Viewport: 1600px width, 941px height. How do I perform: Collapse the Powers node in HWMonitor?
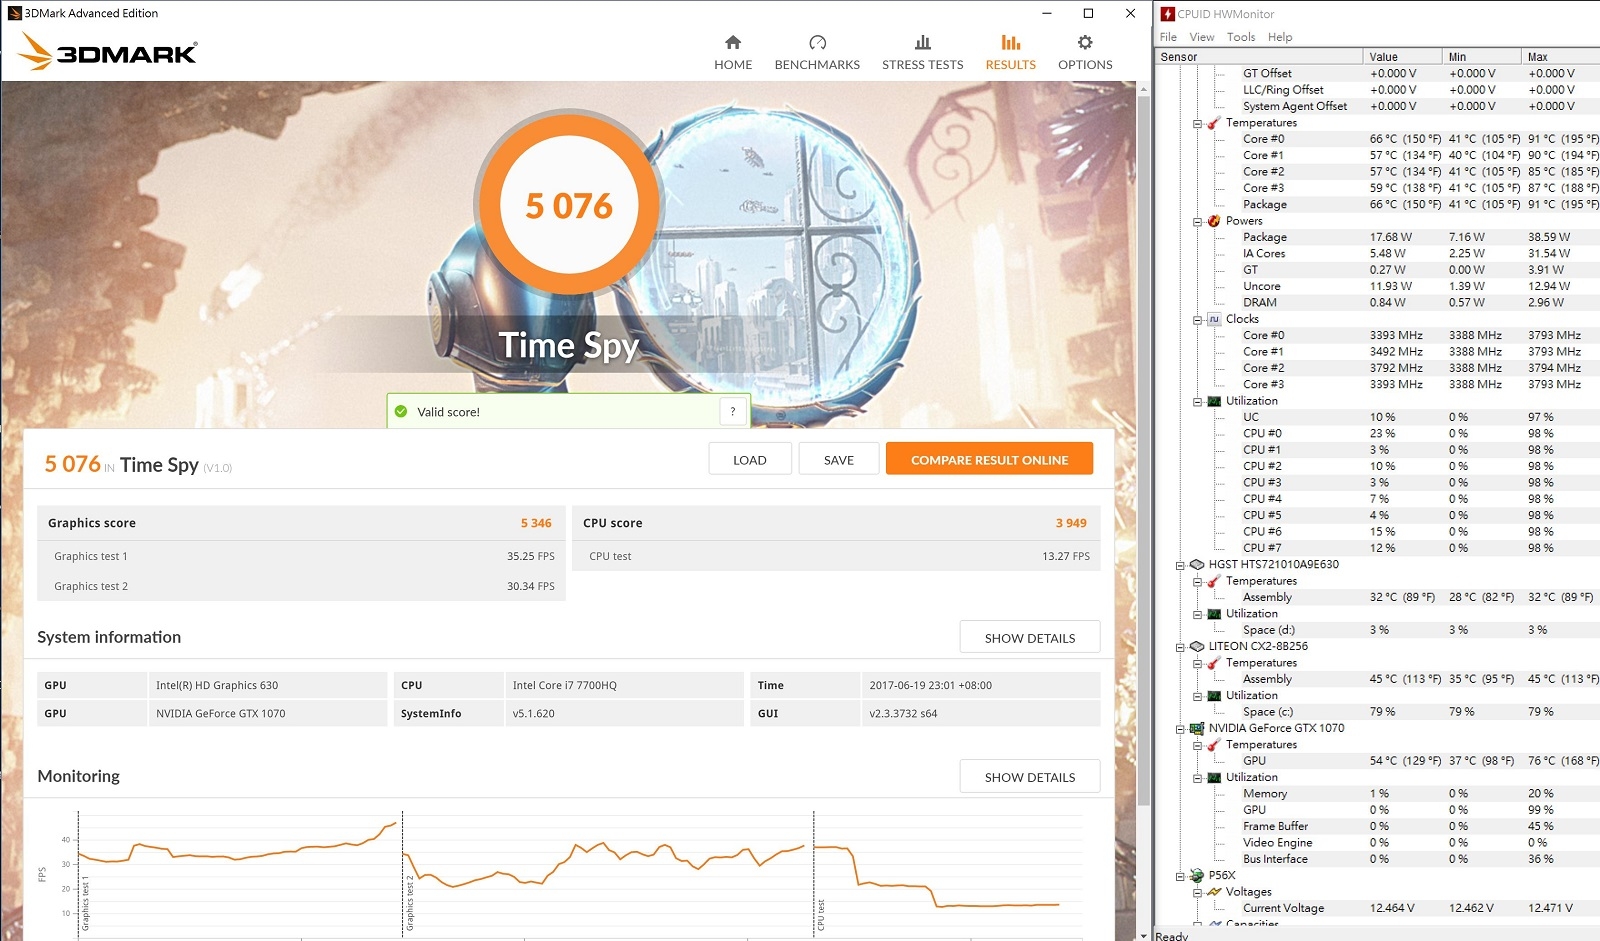1197,222
